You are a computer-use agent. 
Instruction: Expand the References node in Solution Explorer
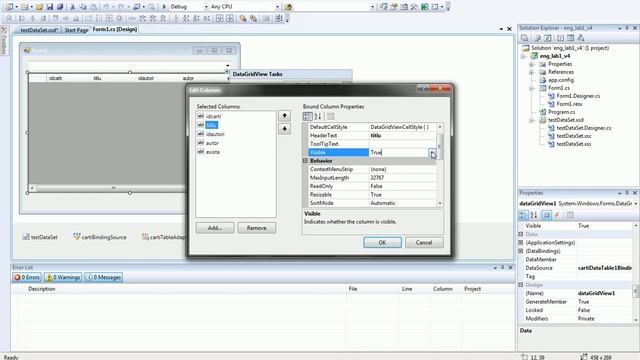pos(531,72)
